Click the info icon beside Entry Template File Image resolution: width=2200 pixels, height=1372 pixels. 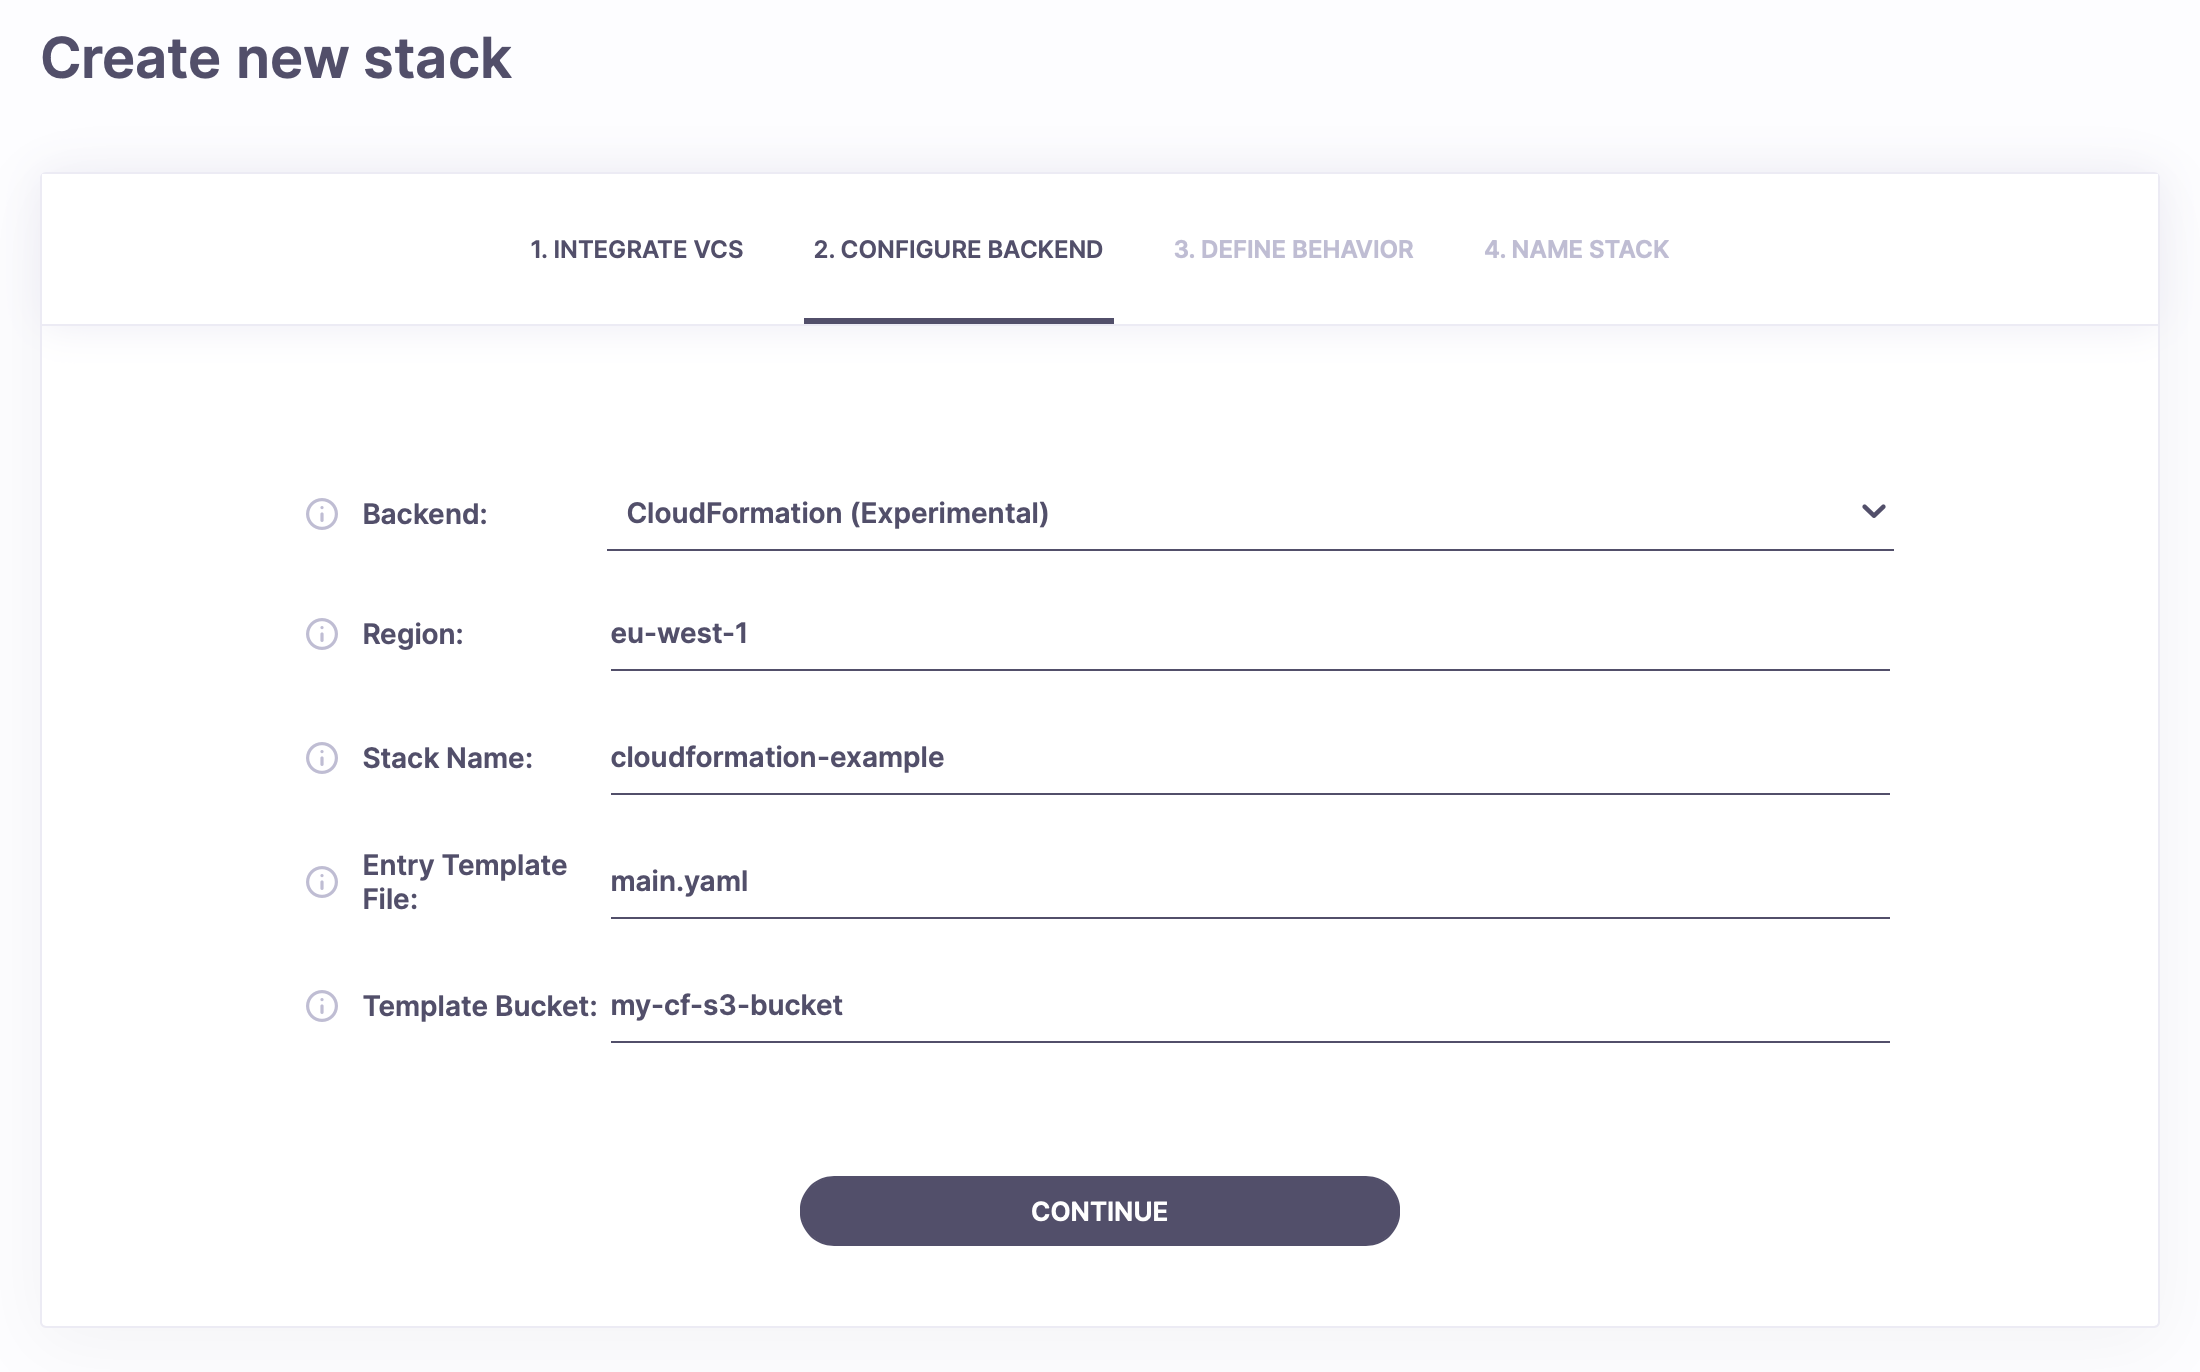(x=321, y=882)
